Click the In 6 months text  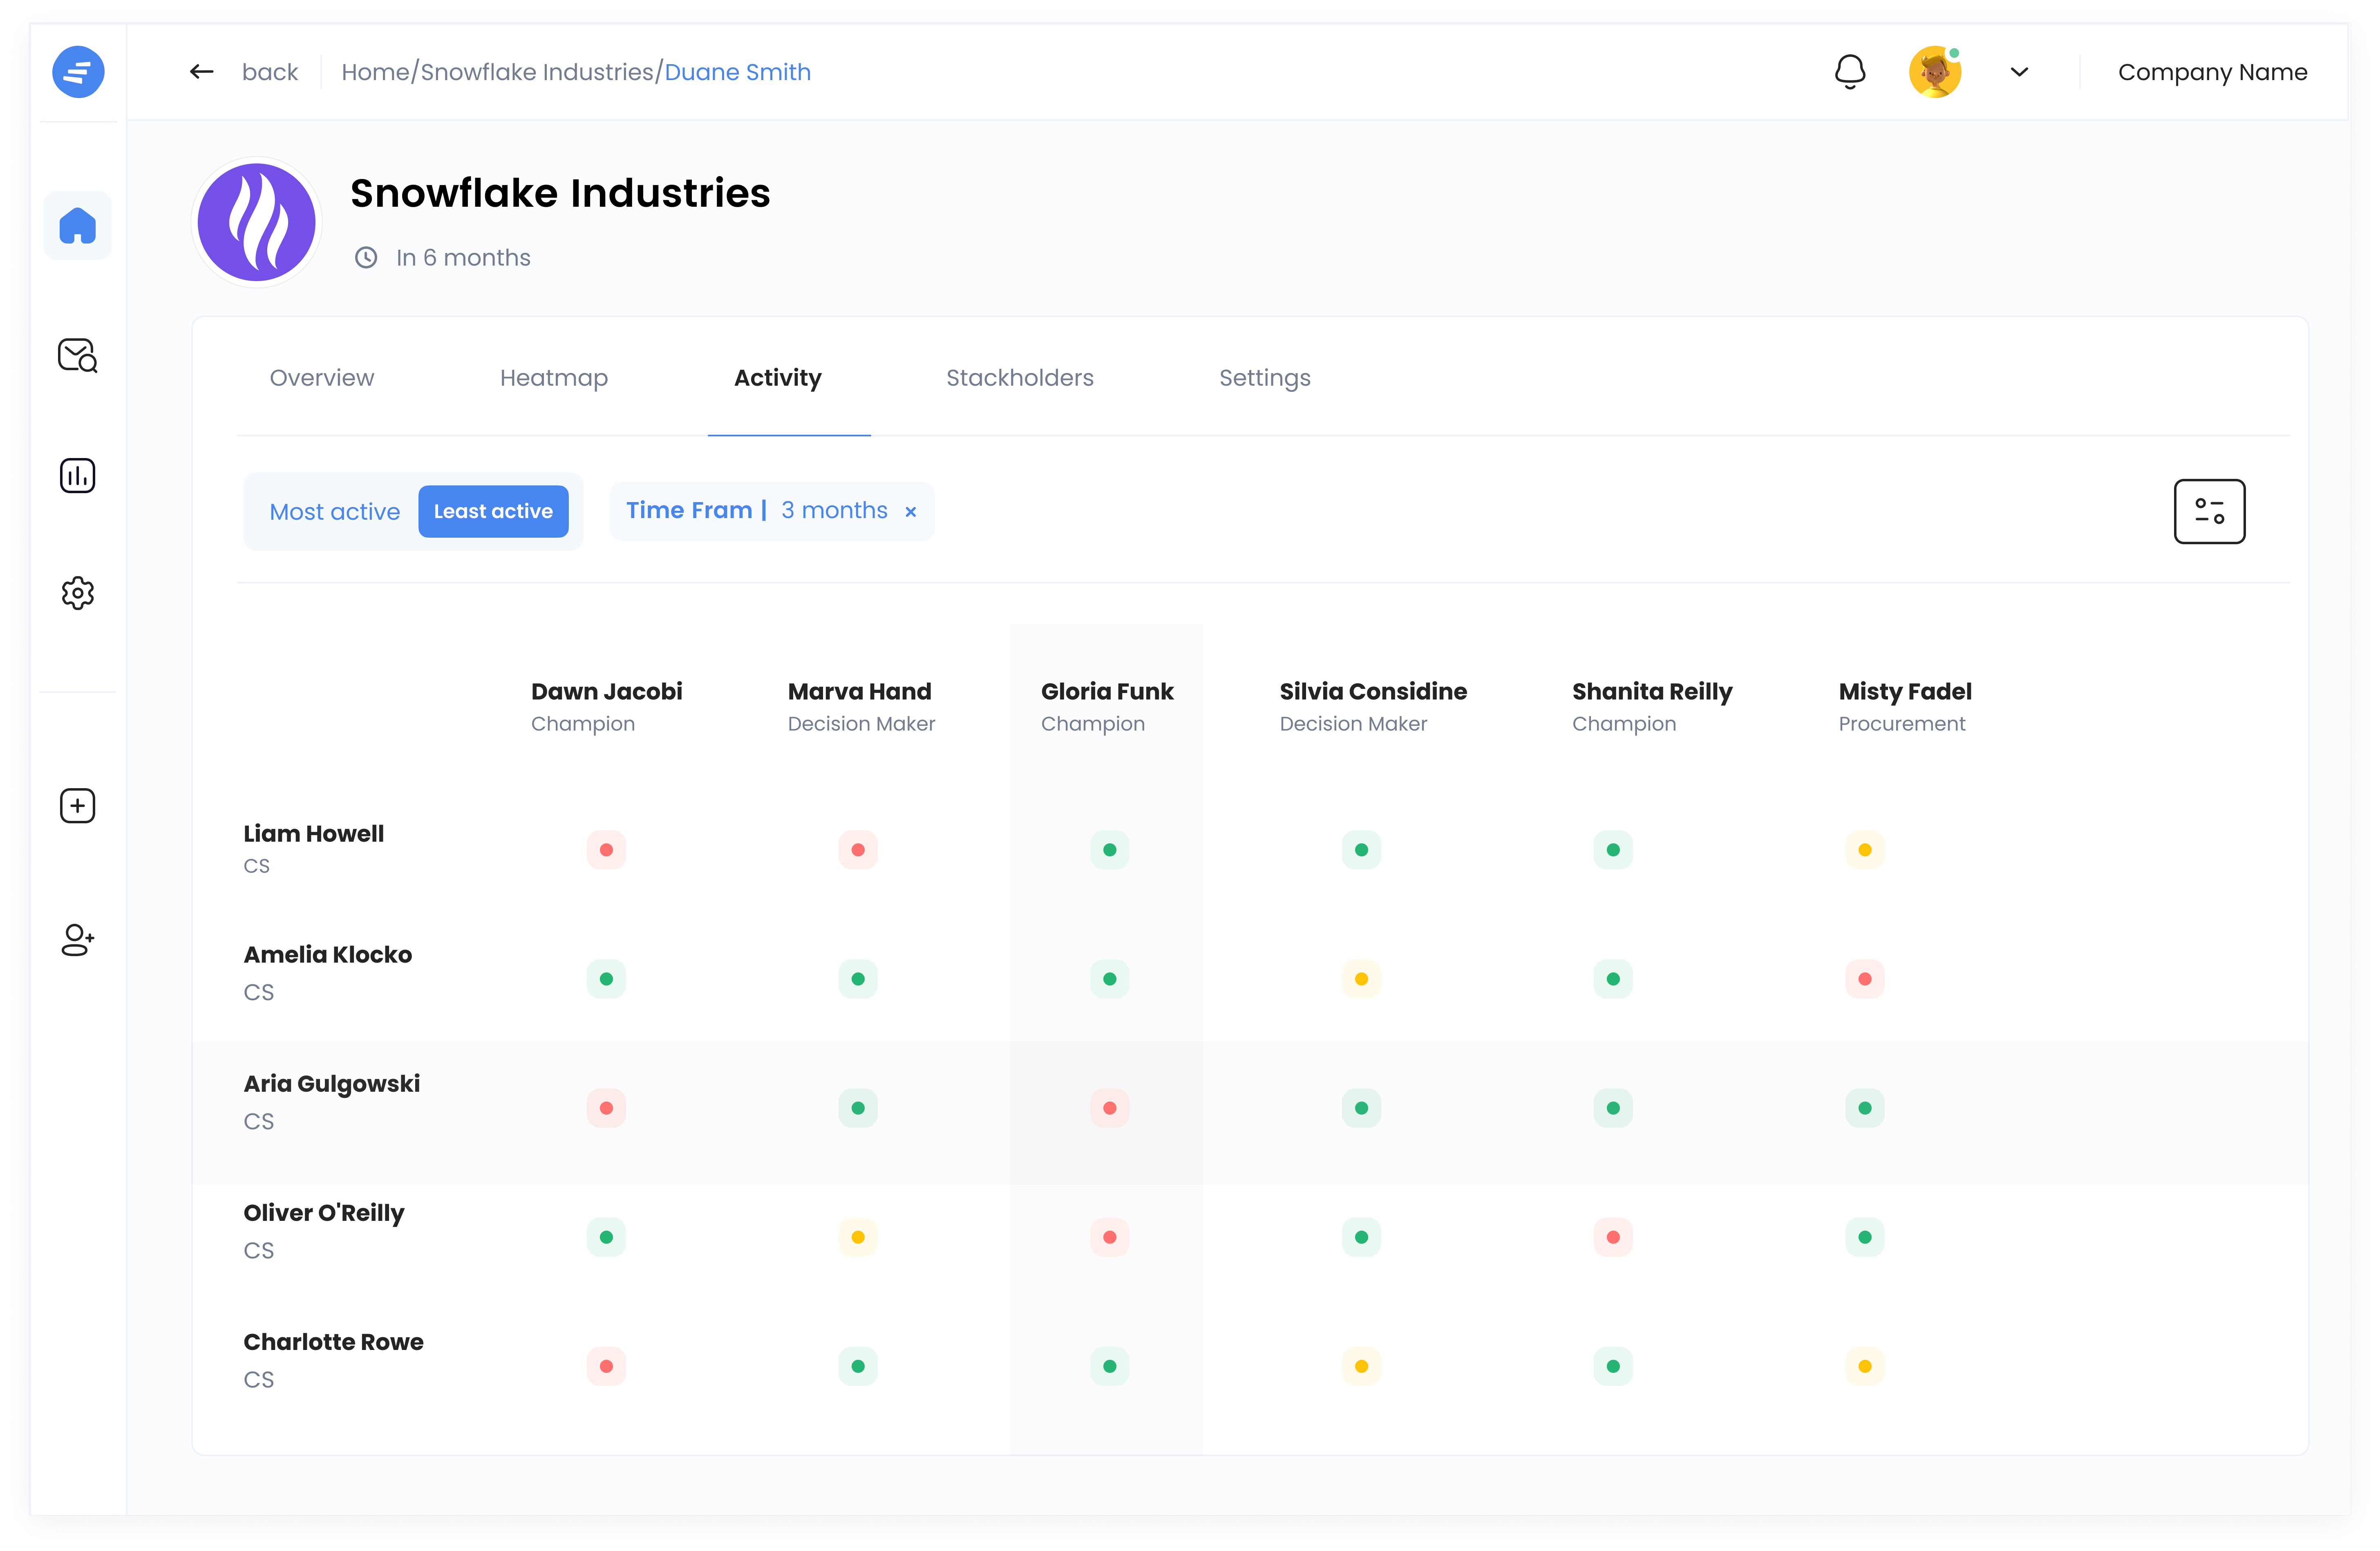pos(463,258)
